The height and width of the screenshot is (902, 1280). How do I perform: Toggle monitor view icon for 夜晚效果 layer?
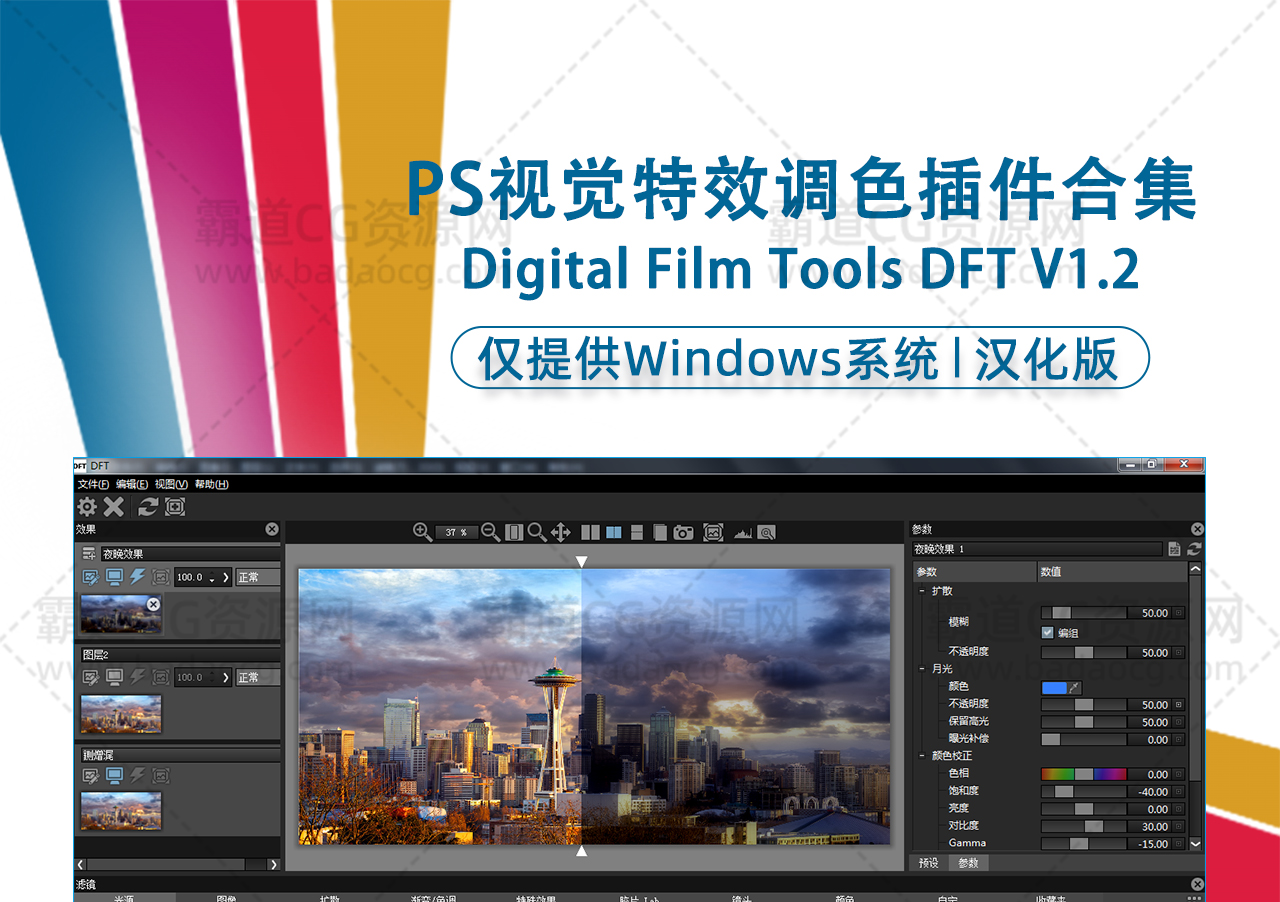[x=114, y=577]
